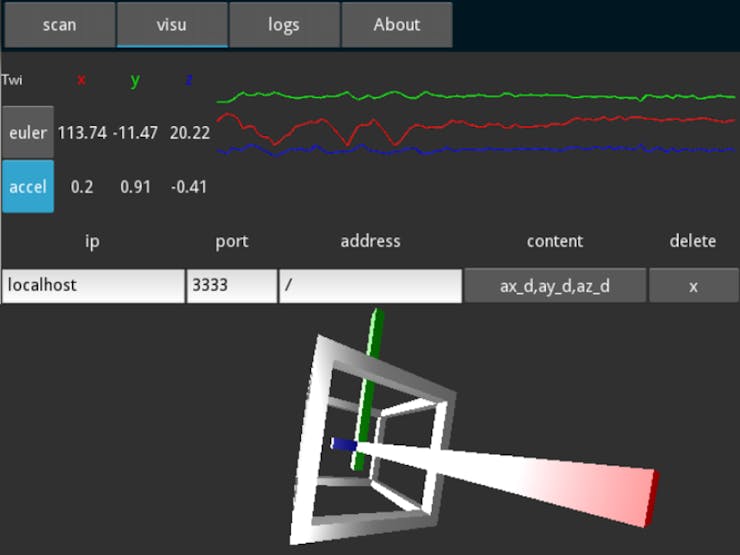Click the accel x value 0.2
This screenshot has width=740, height=555.
[x=82, y=187]
